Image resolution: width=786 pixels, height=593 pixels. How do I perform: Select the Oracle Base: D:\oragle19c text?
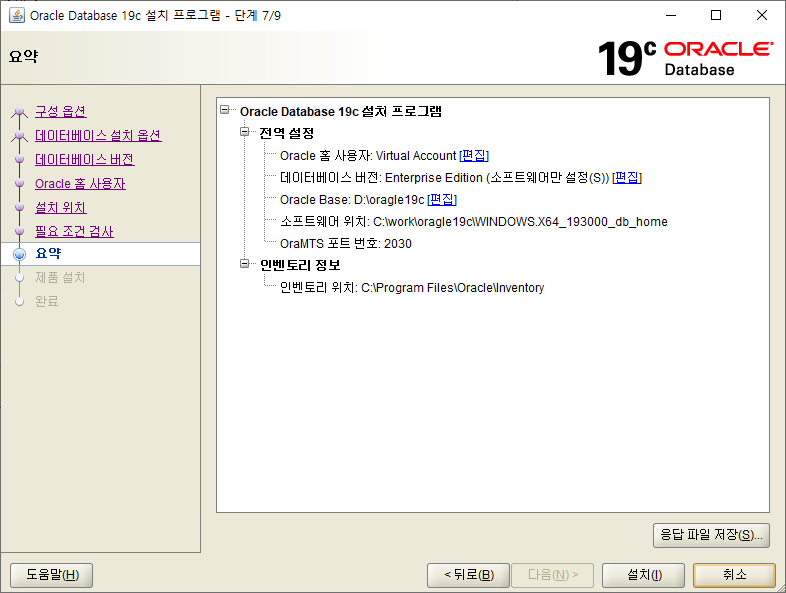click(x=352, y=200)
